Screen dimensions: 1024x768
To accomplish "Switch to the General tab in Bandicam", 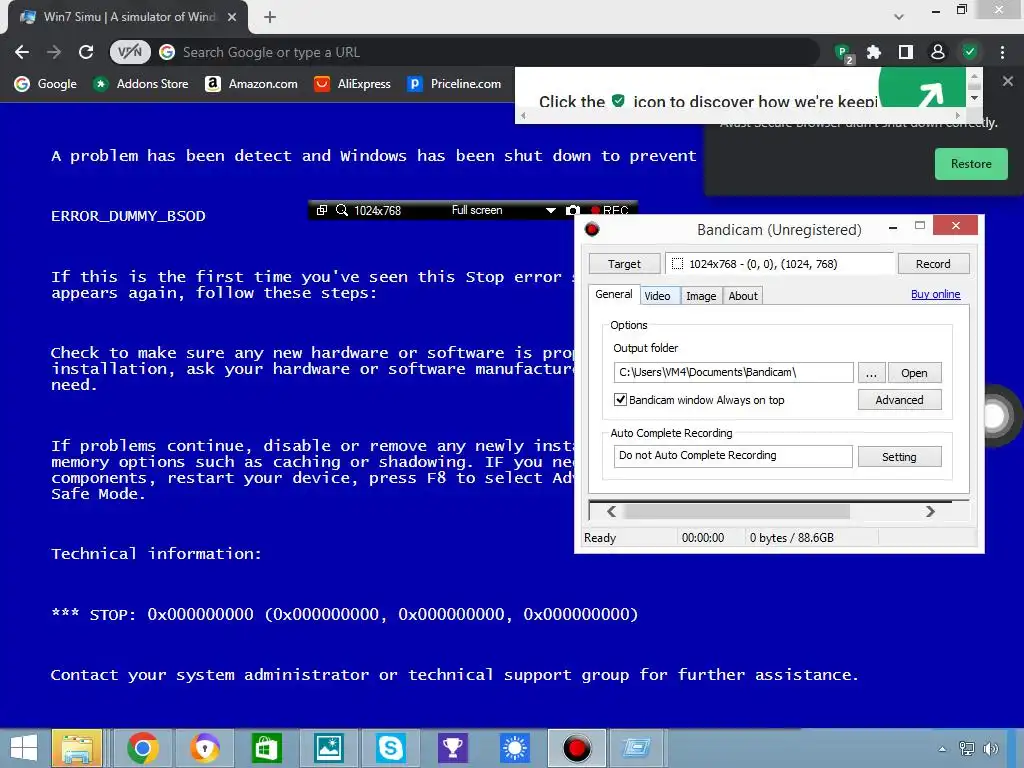I will click(614, 295).
